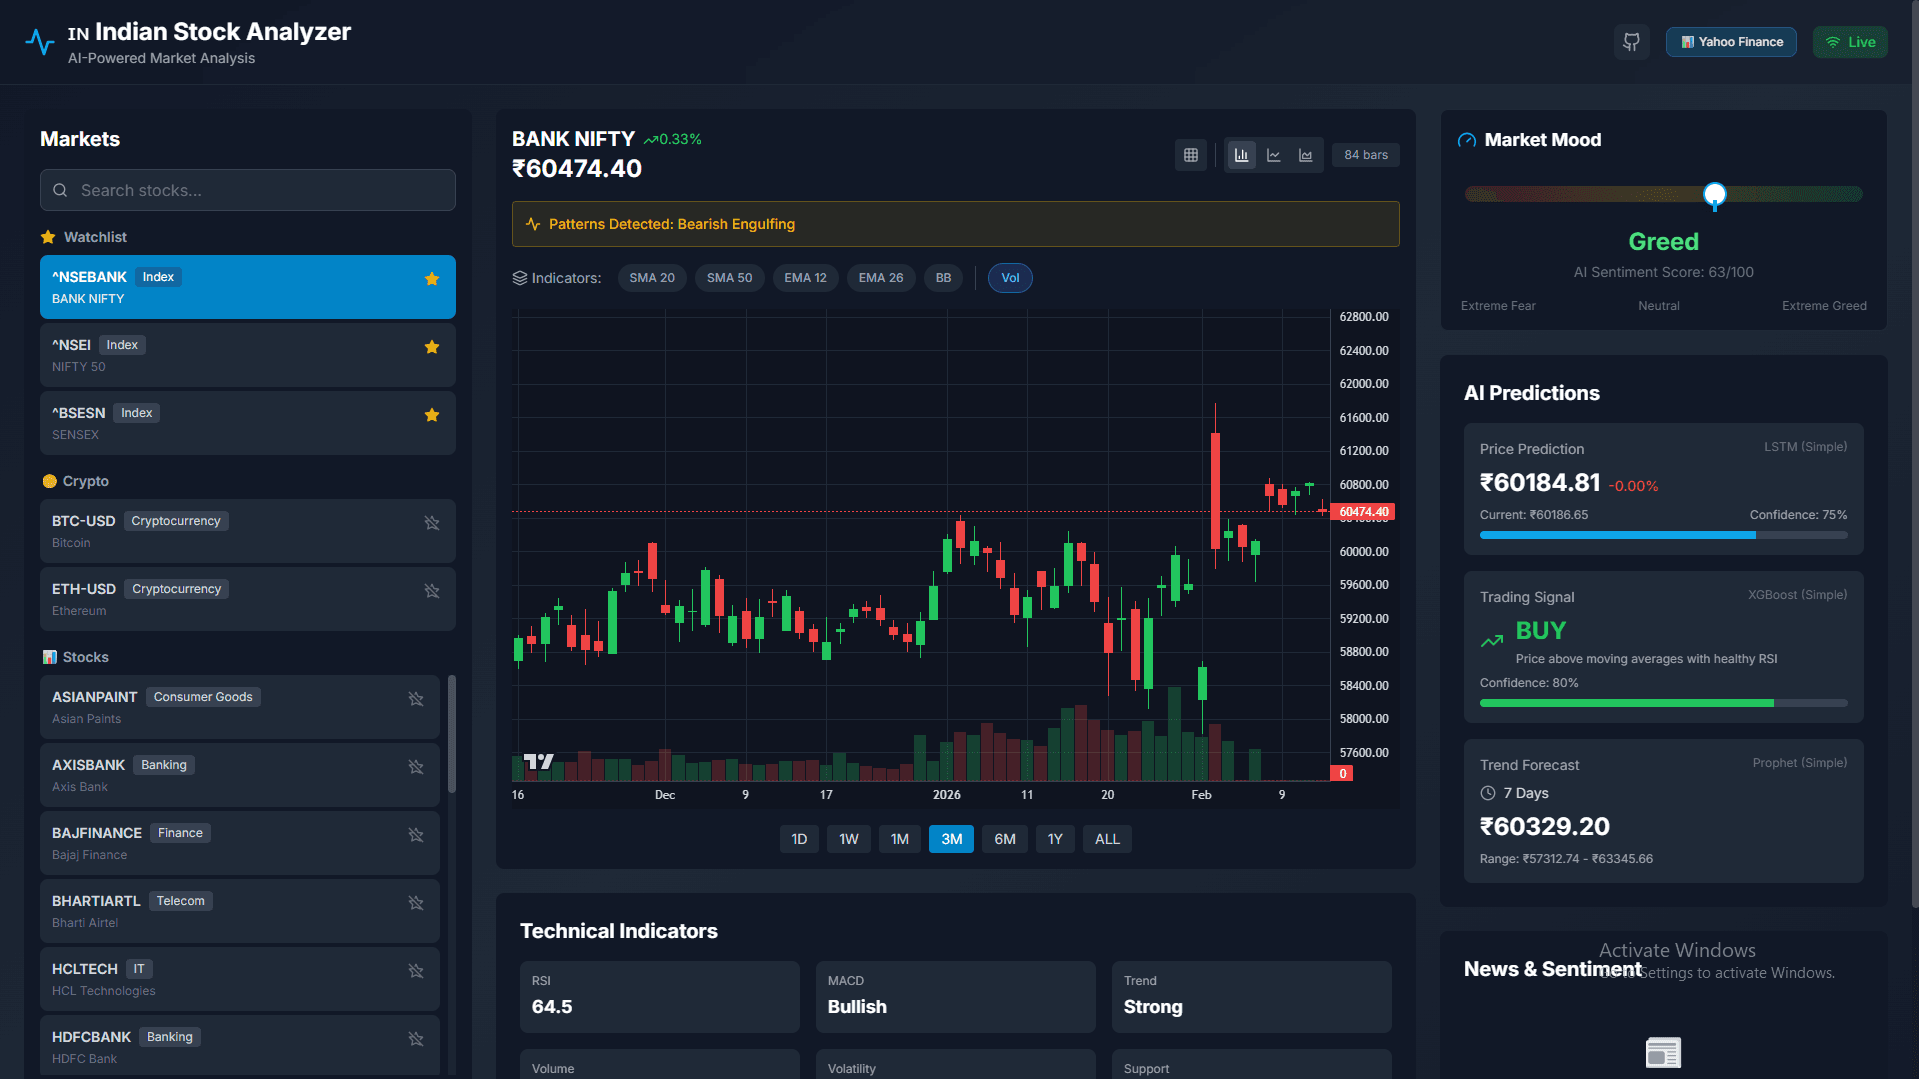The height and width of the screenshot is (1079, 1919).
Task: Select the candlestick chart type icon
Action: (1241, 155)
